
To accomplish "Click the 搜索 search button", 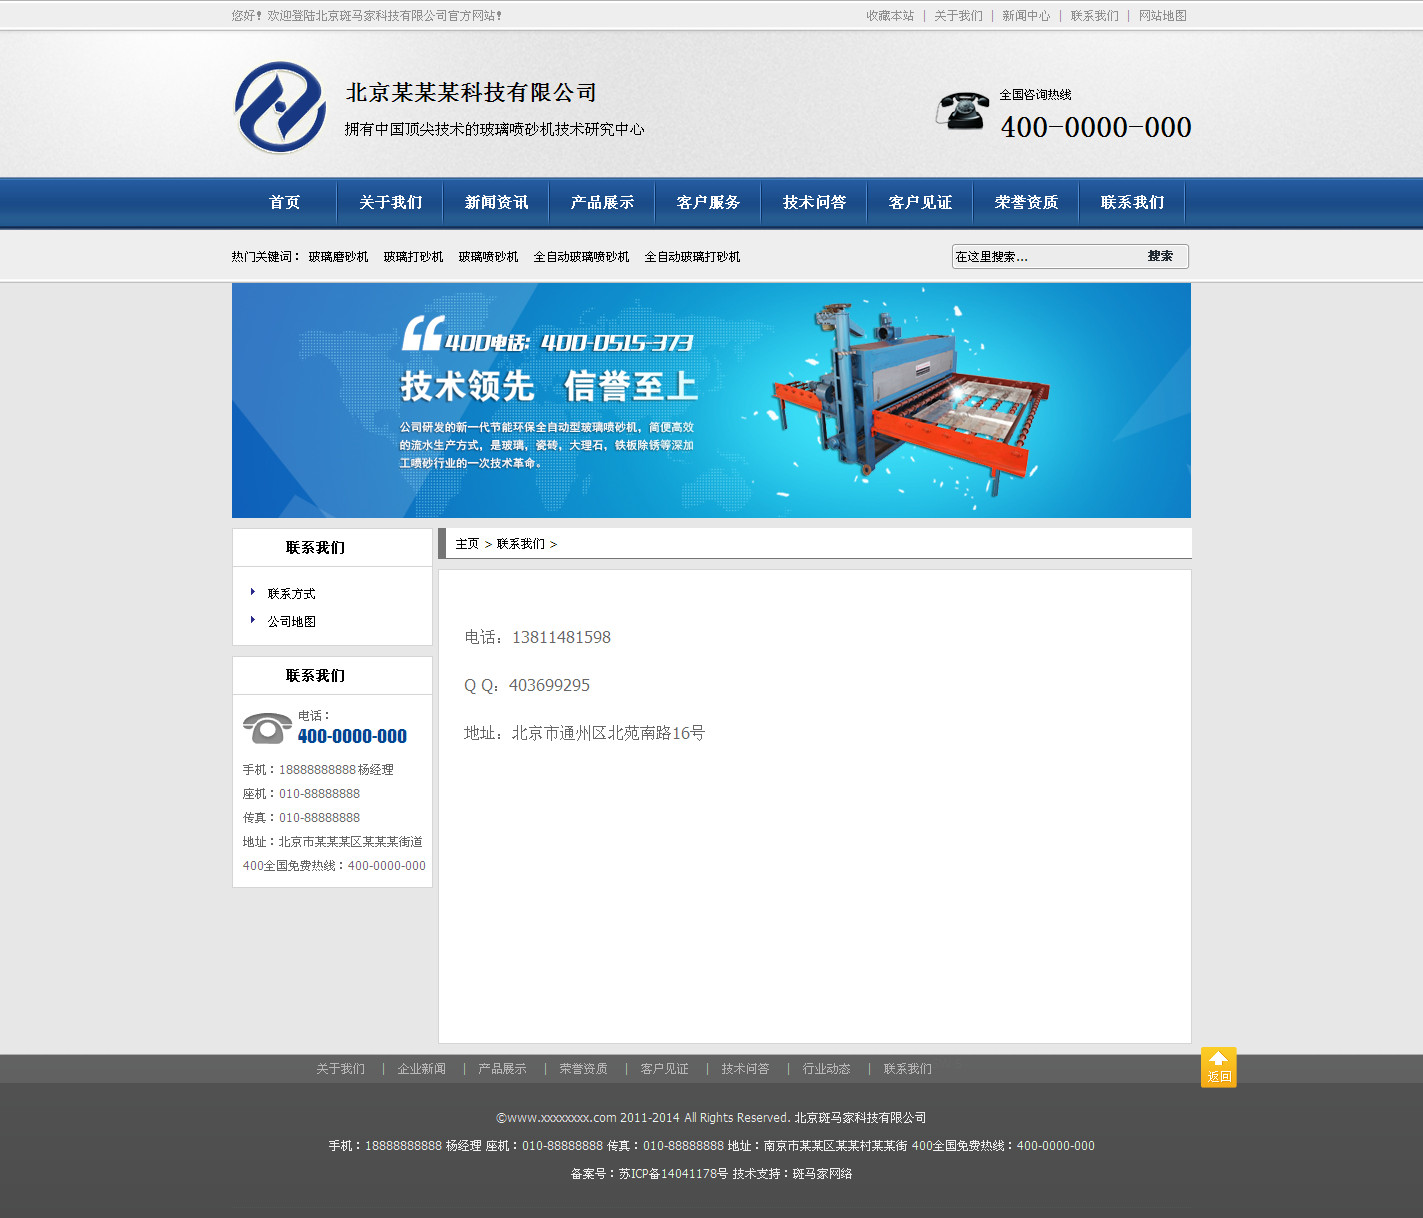I will 1160,256.
